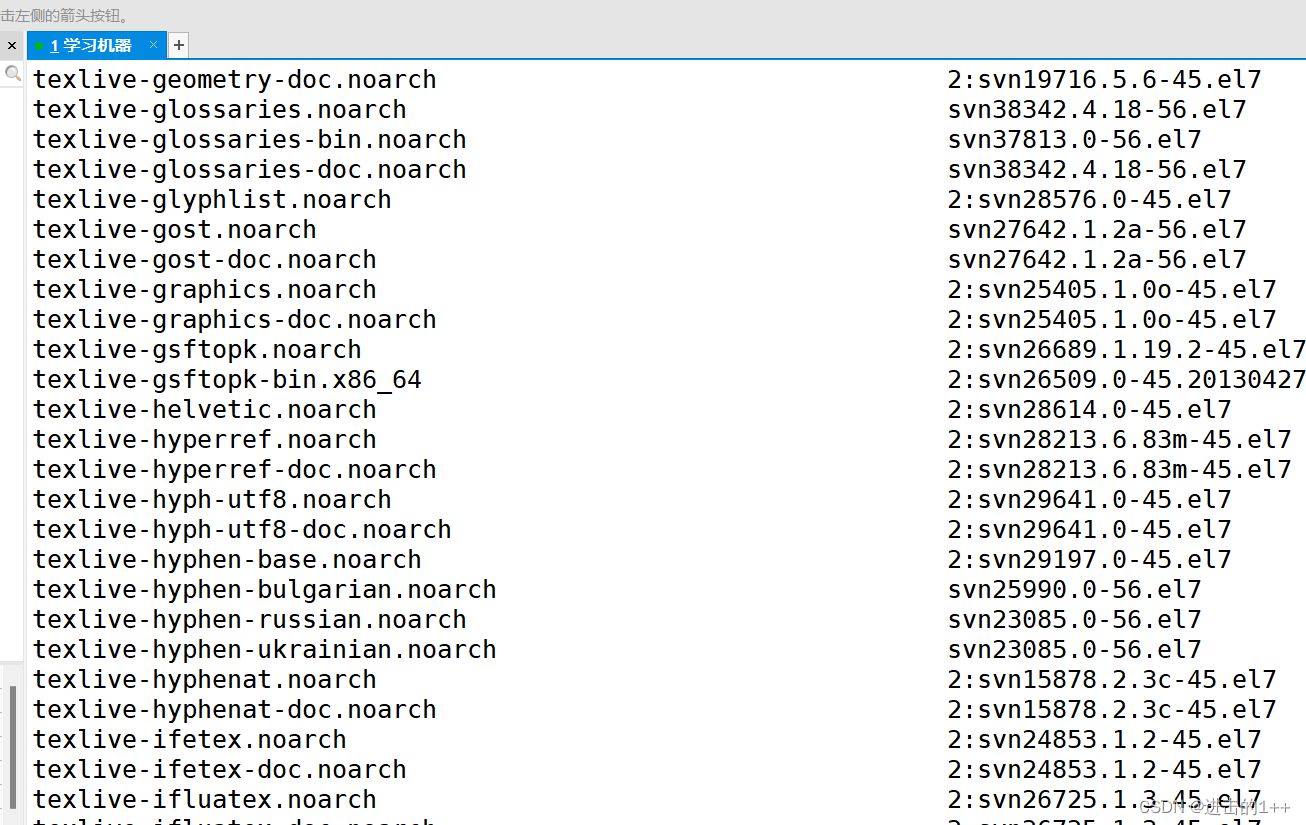Click version 2:svn19716.5.6-45.el7
Screen dimensions: 1306x825
tap(1105, 80)
